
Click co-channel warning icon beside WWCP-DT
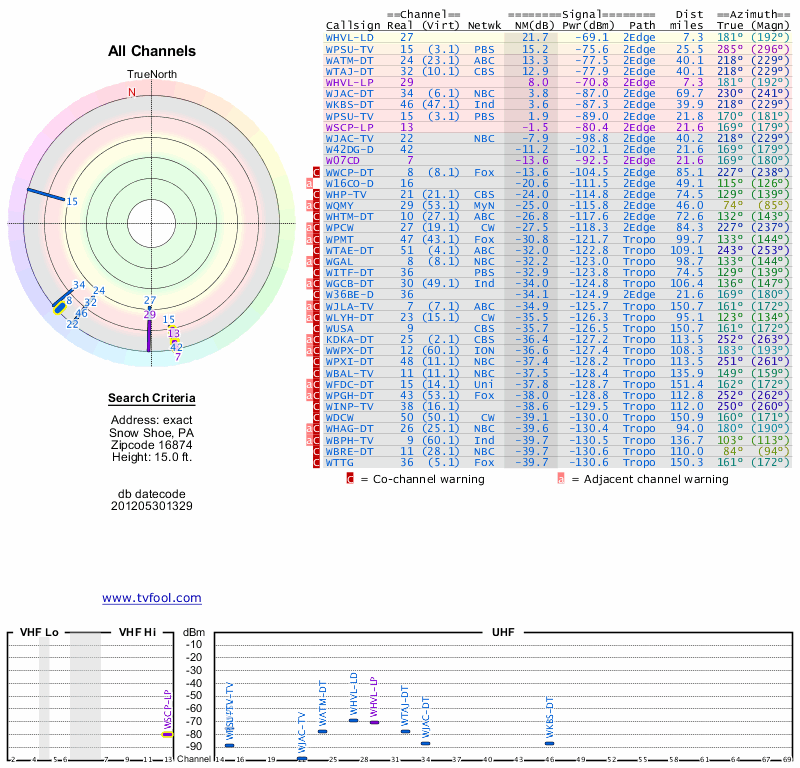(x=317, y=172)
